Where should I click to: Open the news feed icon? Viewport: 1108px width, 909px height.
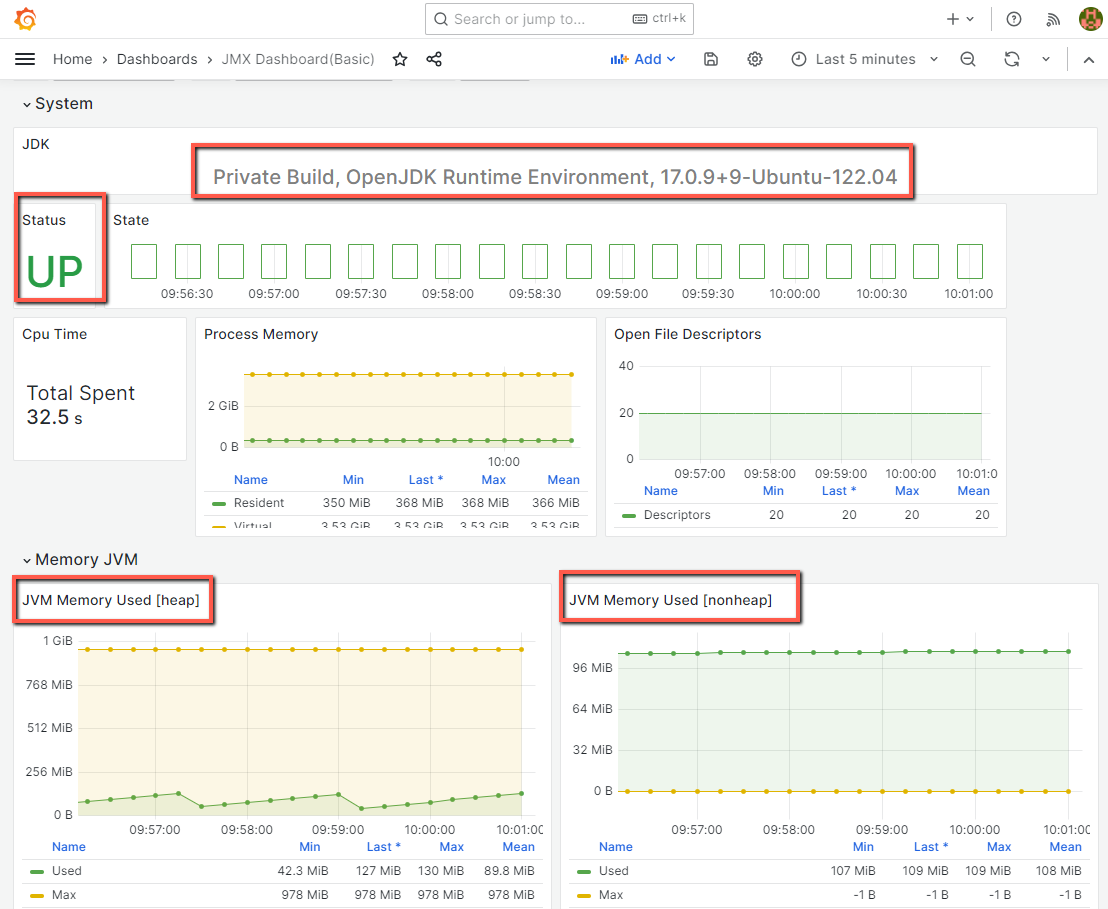point(1052,19)
